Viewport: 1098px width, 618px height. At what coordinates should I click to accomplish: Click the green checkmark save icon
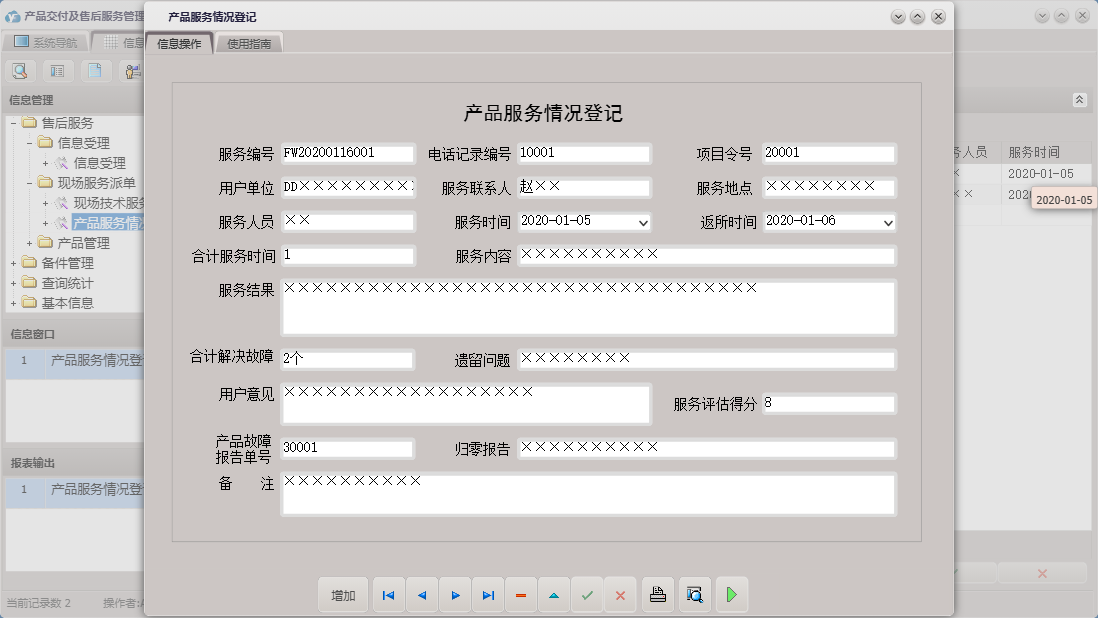pos(587,595)
